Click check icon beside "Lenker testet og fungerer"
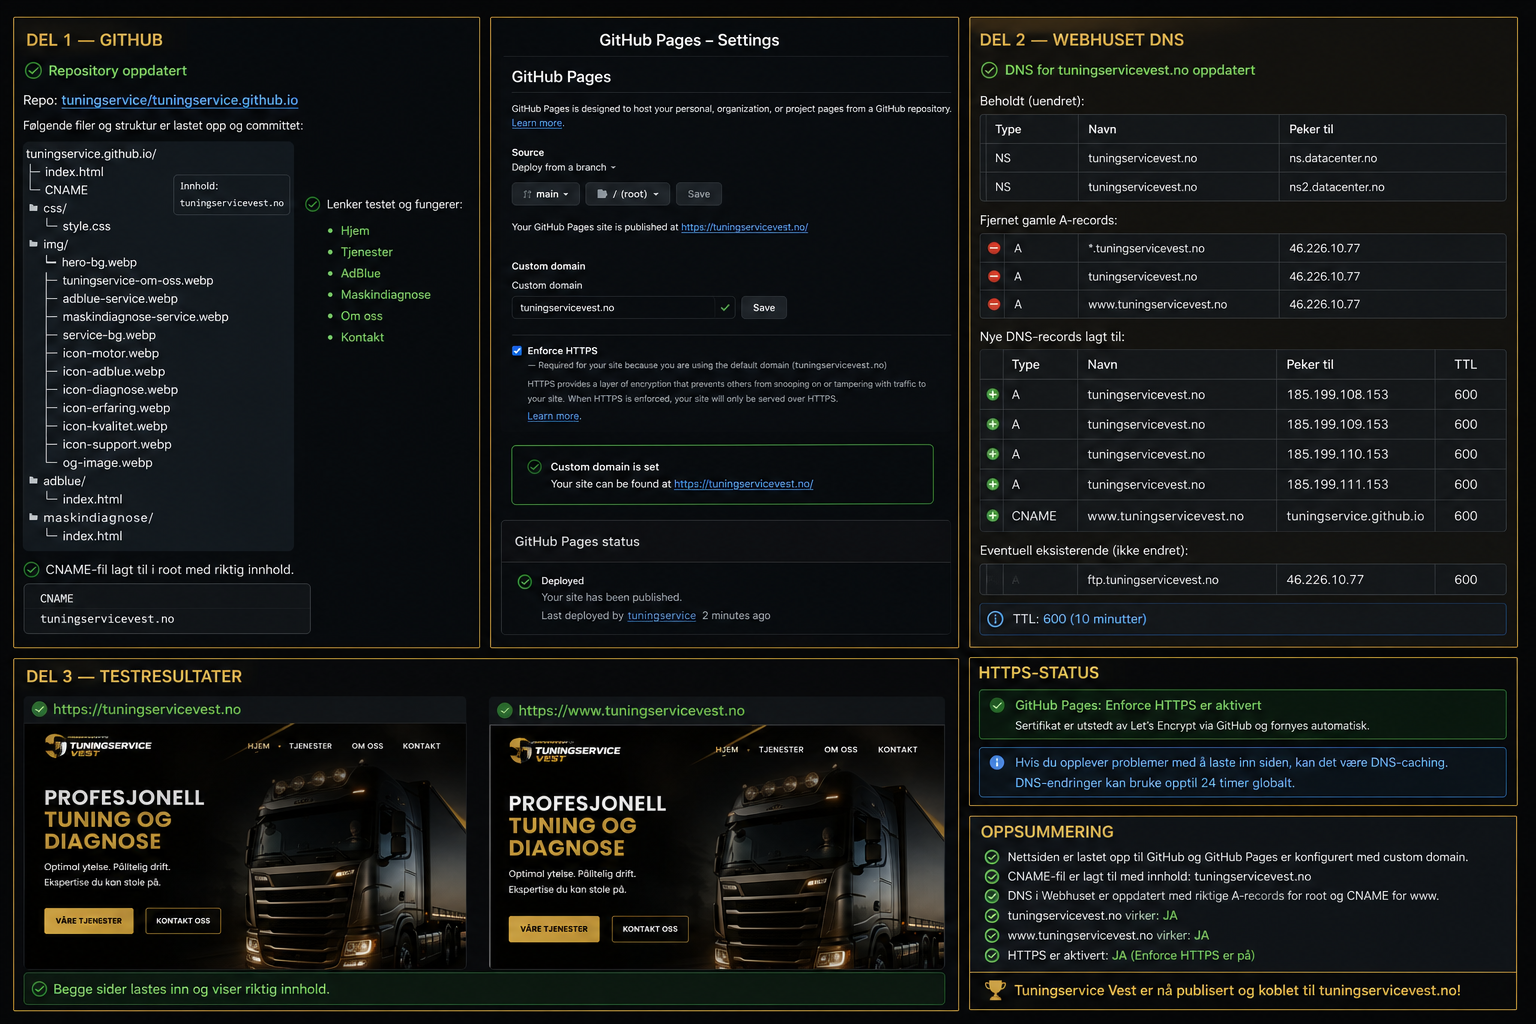Image resolution: width=1536 pixels, height=1024 pixels. tap(312, 204)
